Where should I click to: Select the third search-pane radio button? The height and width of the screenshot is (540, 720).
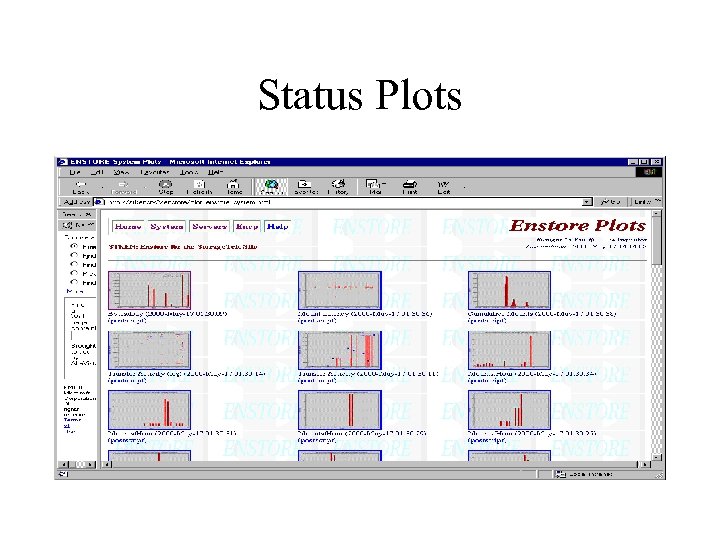74,264
